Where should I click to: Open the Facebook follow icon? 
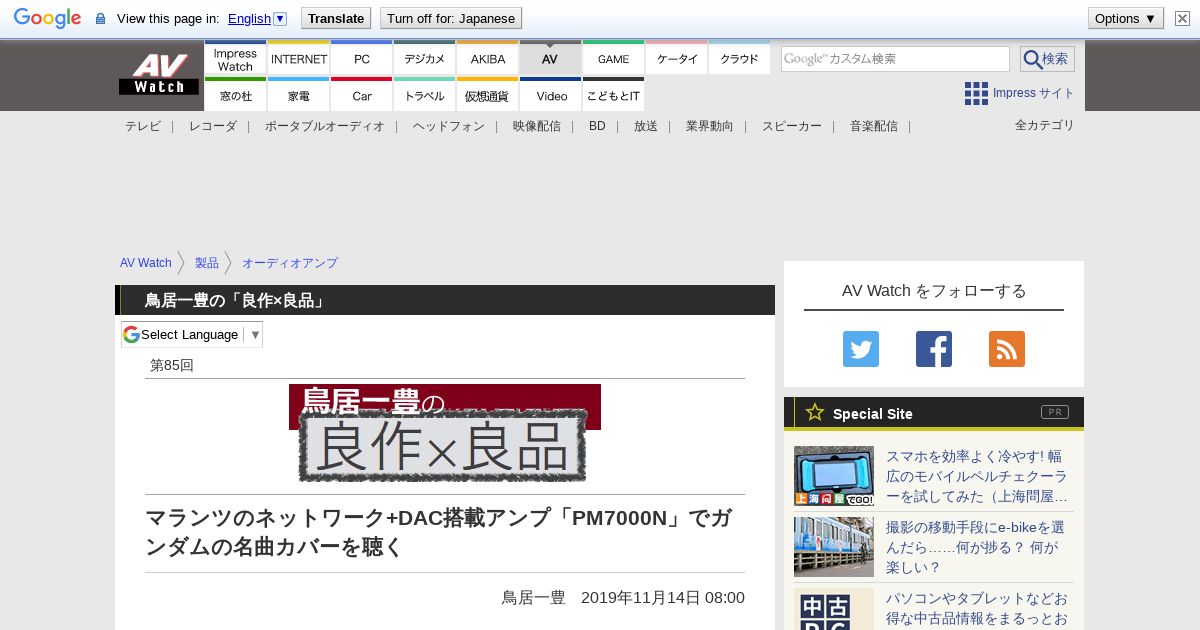(x=934, y=349)
